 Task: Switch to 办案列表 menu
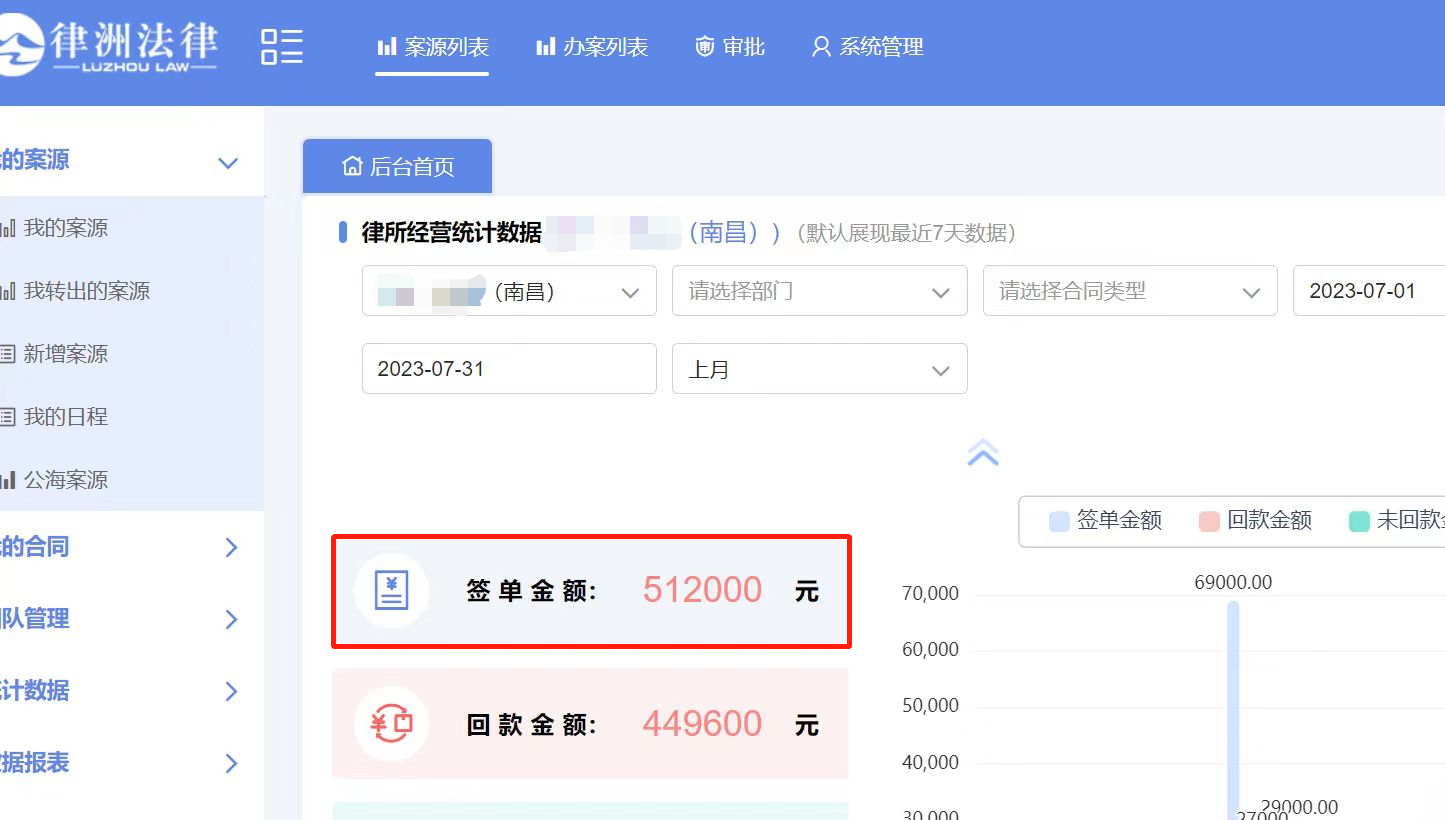tap(592, 47)
